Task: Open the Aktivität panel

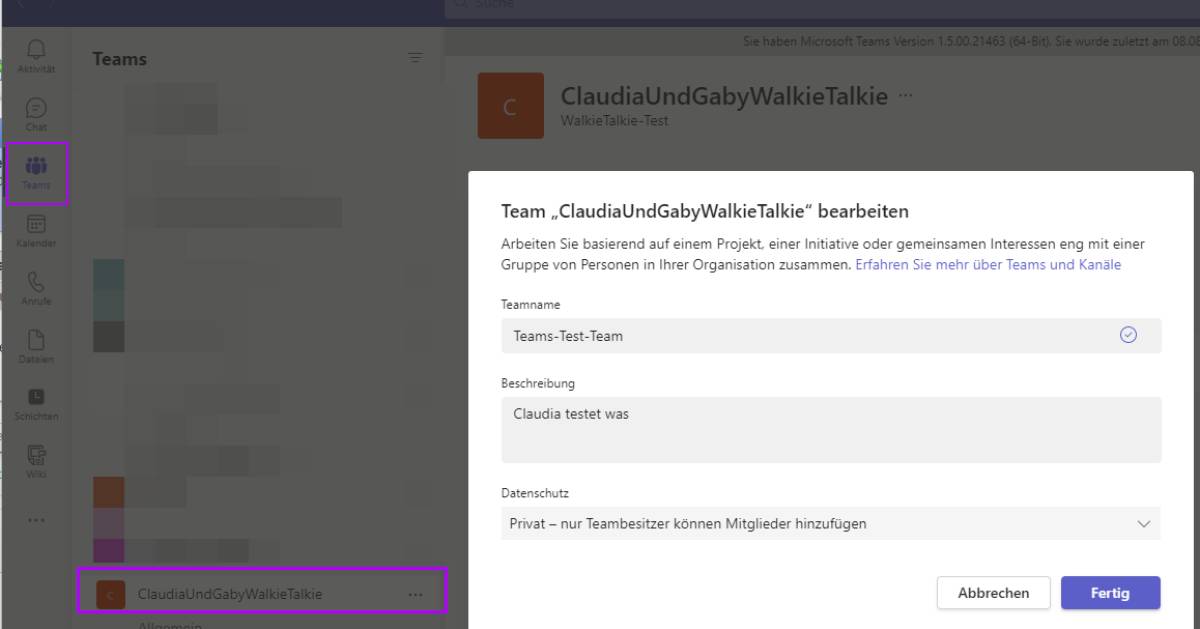Action: tap(36, 55)
